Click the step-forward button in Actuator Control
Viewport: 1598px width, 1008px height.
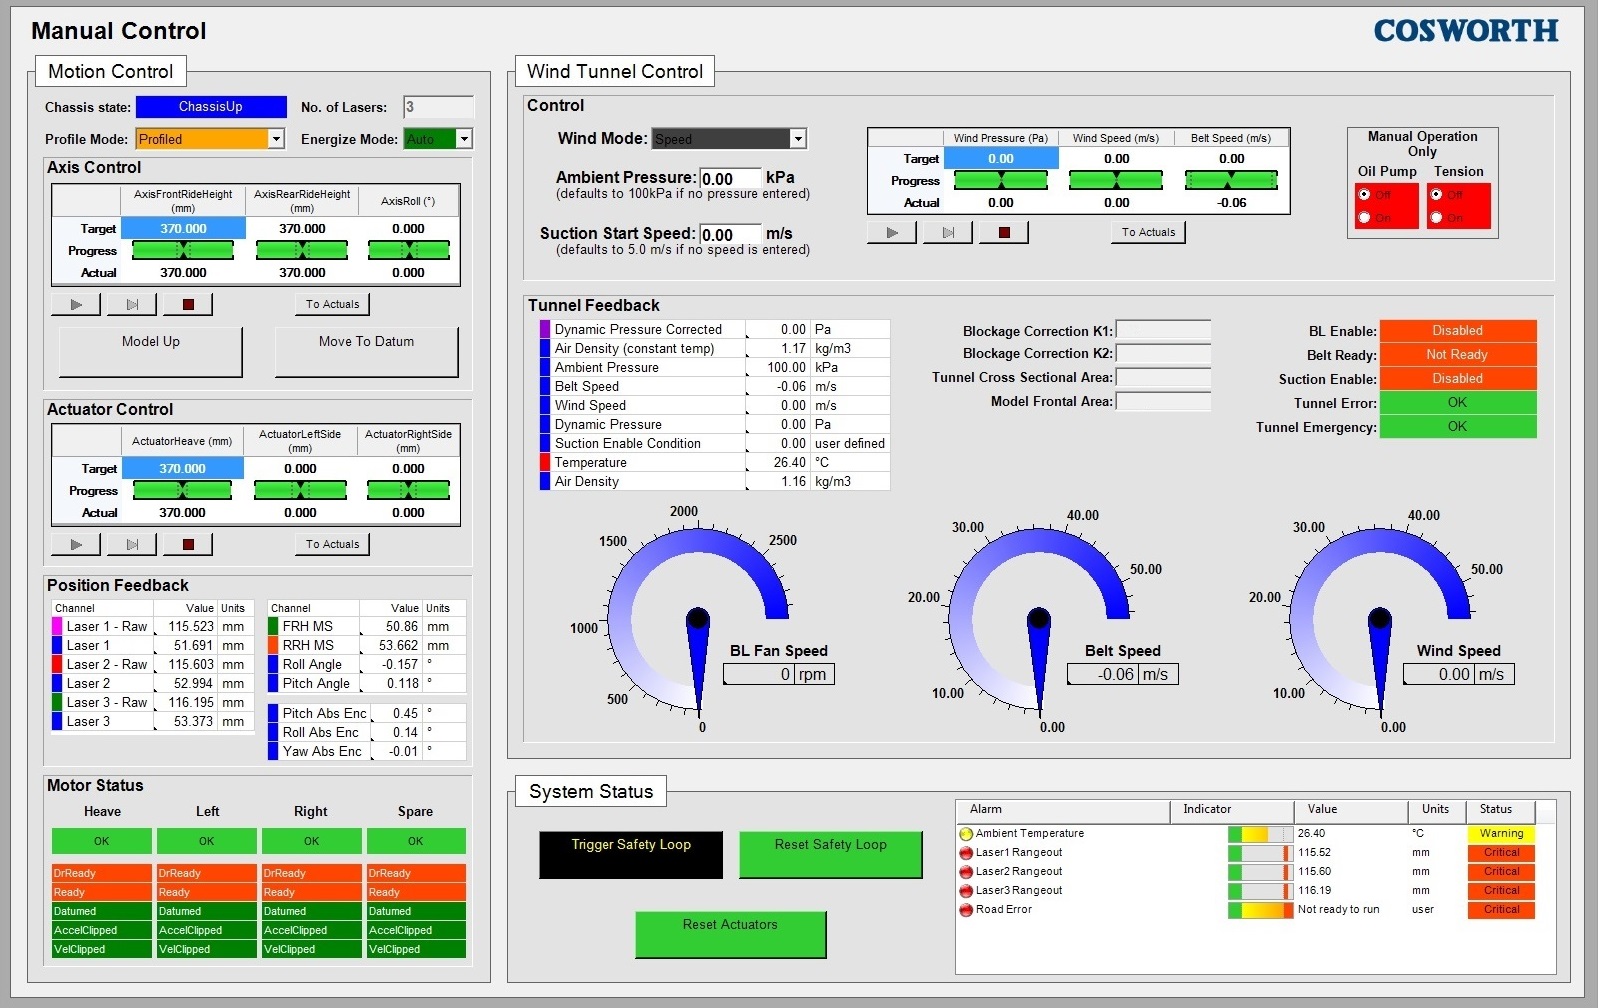click(x=132, y=544)
